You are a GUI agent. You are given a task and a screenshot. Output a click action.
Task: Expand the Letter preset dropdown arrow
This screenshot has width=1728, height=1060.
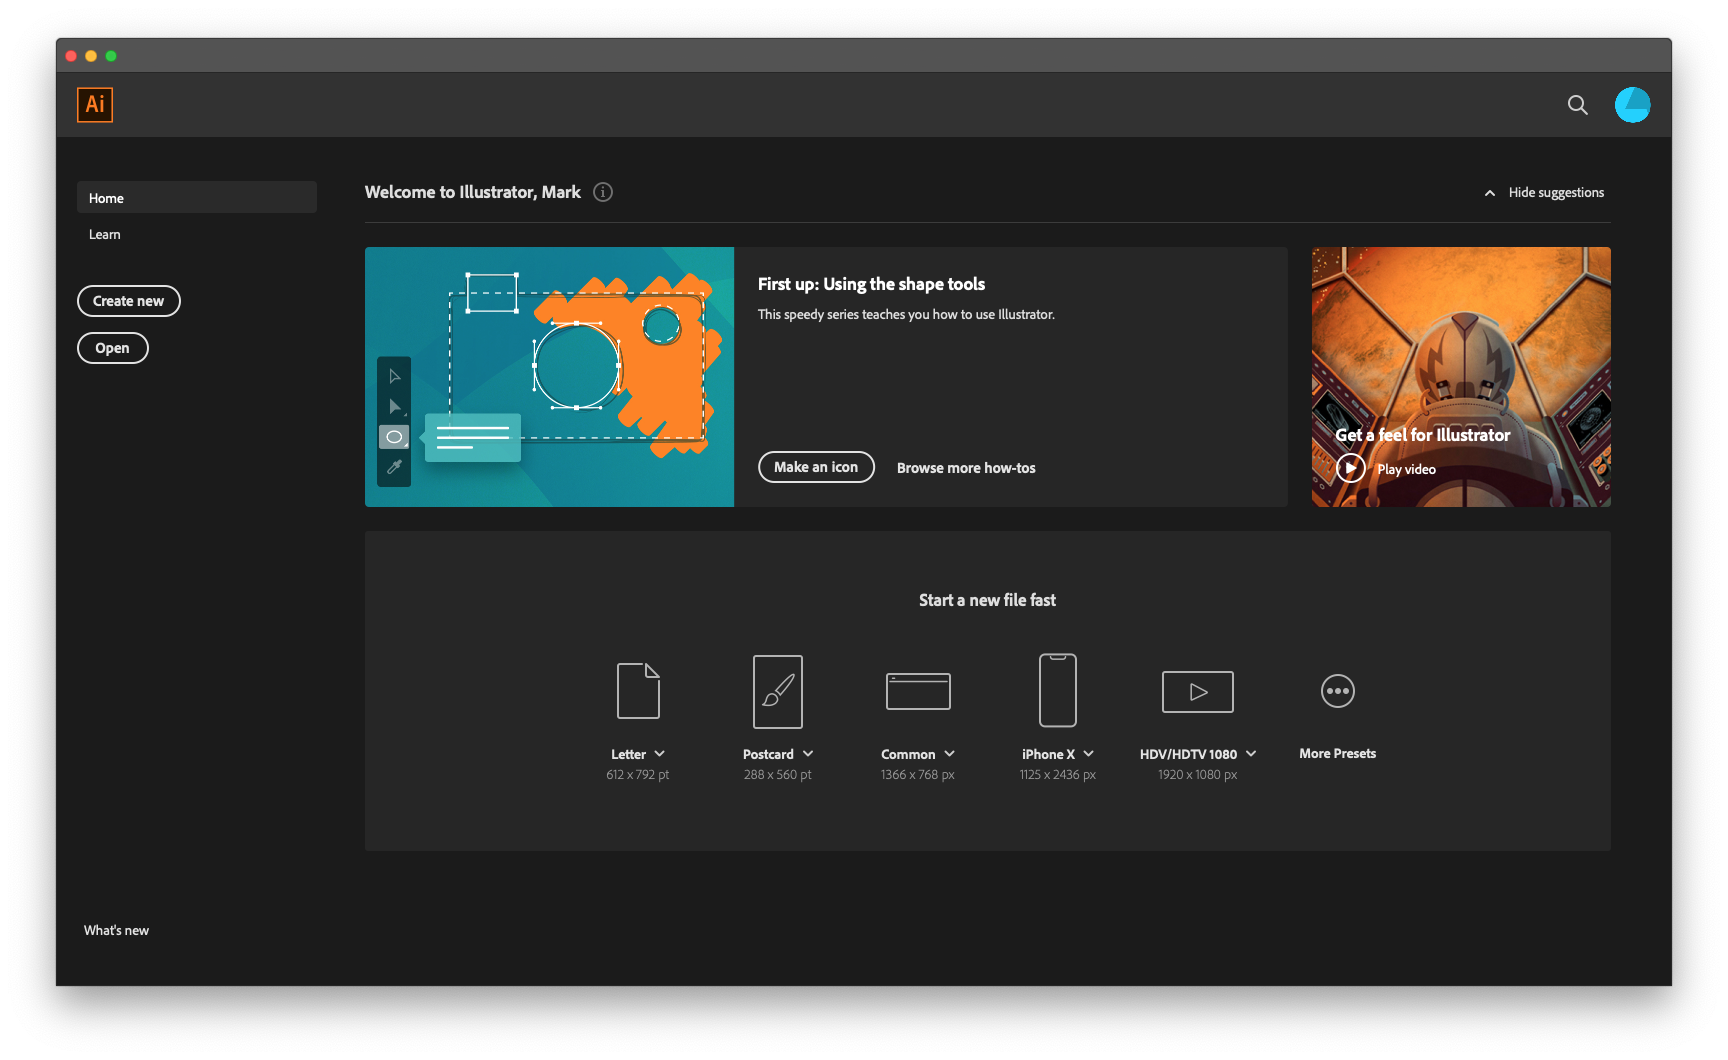pos(660,754)
